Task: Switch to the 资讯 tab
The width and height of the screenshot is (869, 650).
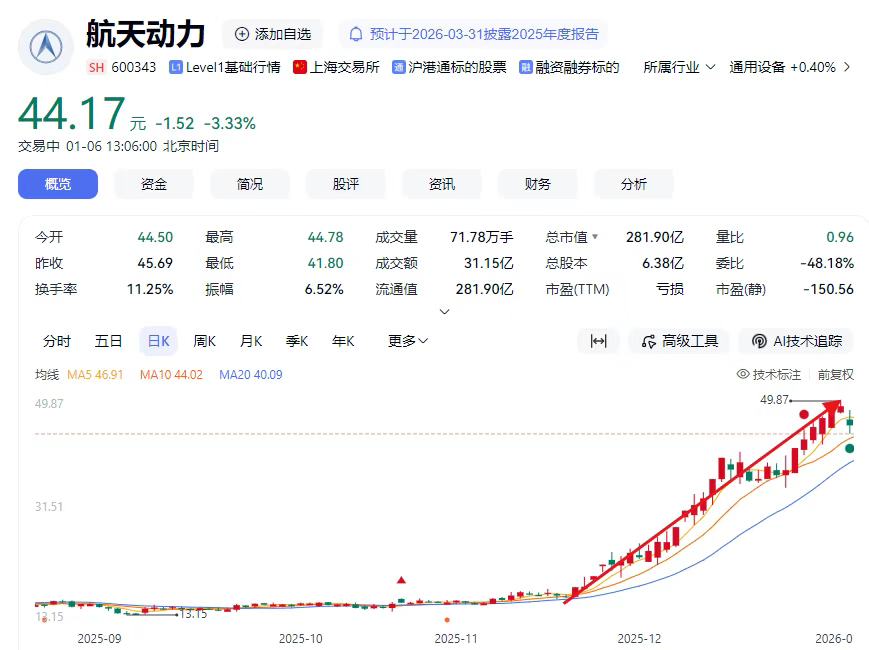Action: [441, 184]
